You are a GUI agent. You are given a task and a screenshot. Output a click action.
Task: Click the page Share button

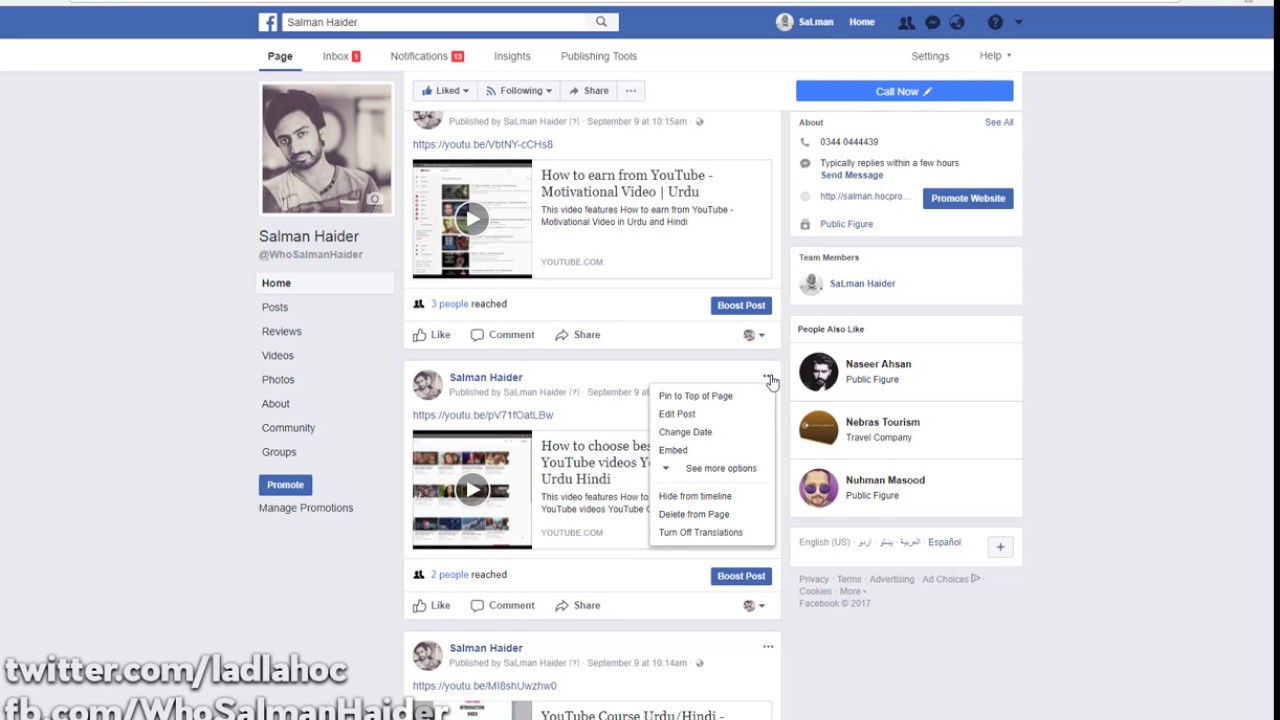click(589, 91)
